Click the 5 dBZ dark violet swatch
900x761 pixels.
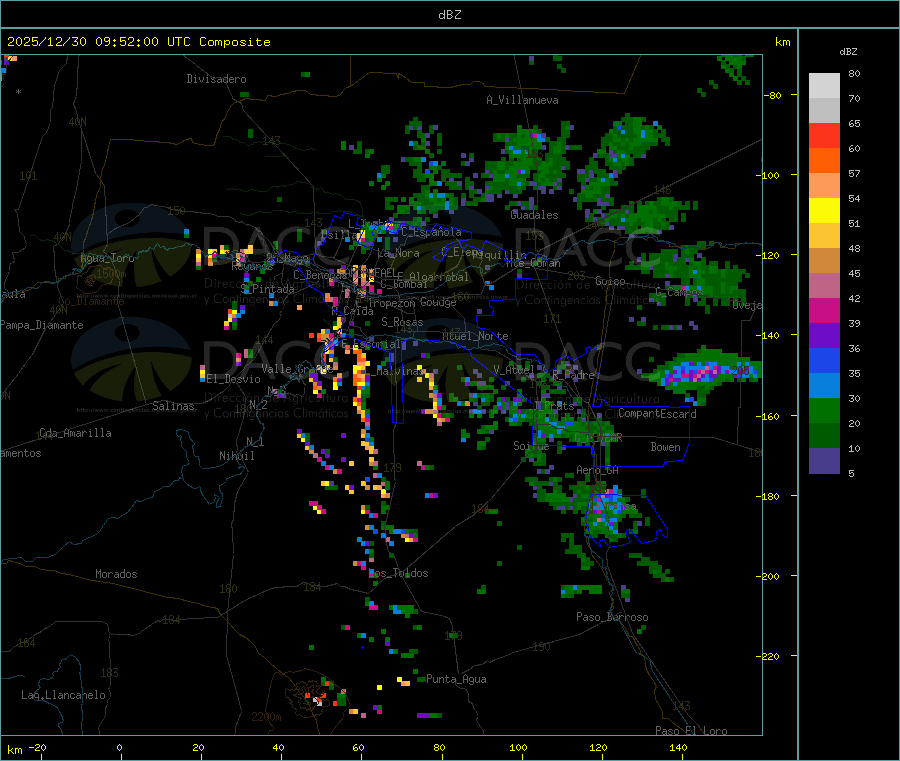click(x=824, y=461)
